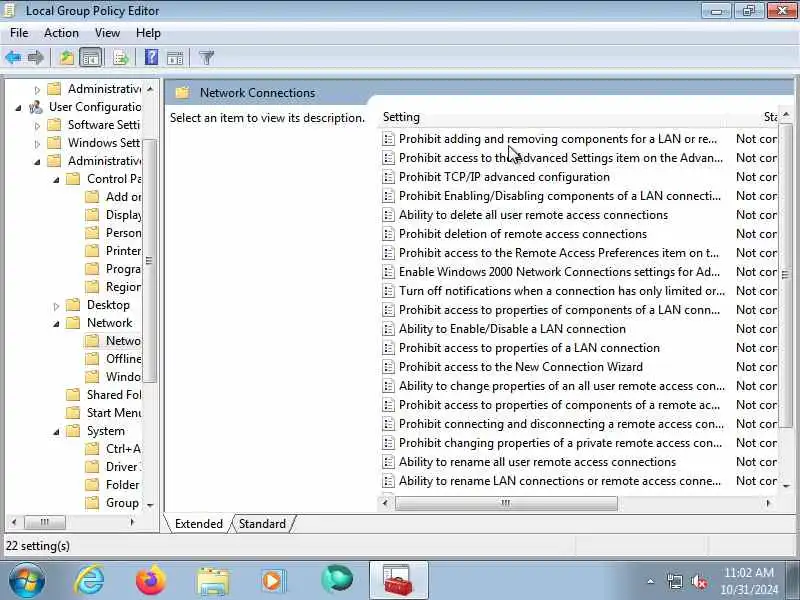Select "Prohibit Enabling/Disabling components of a LAN connecti..."

560,196
